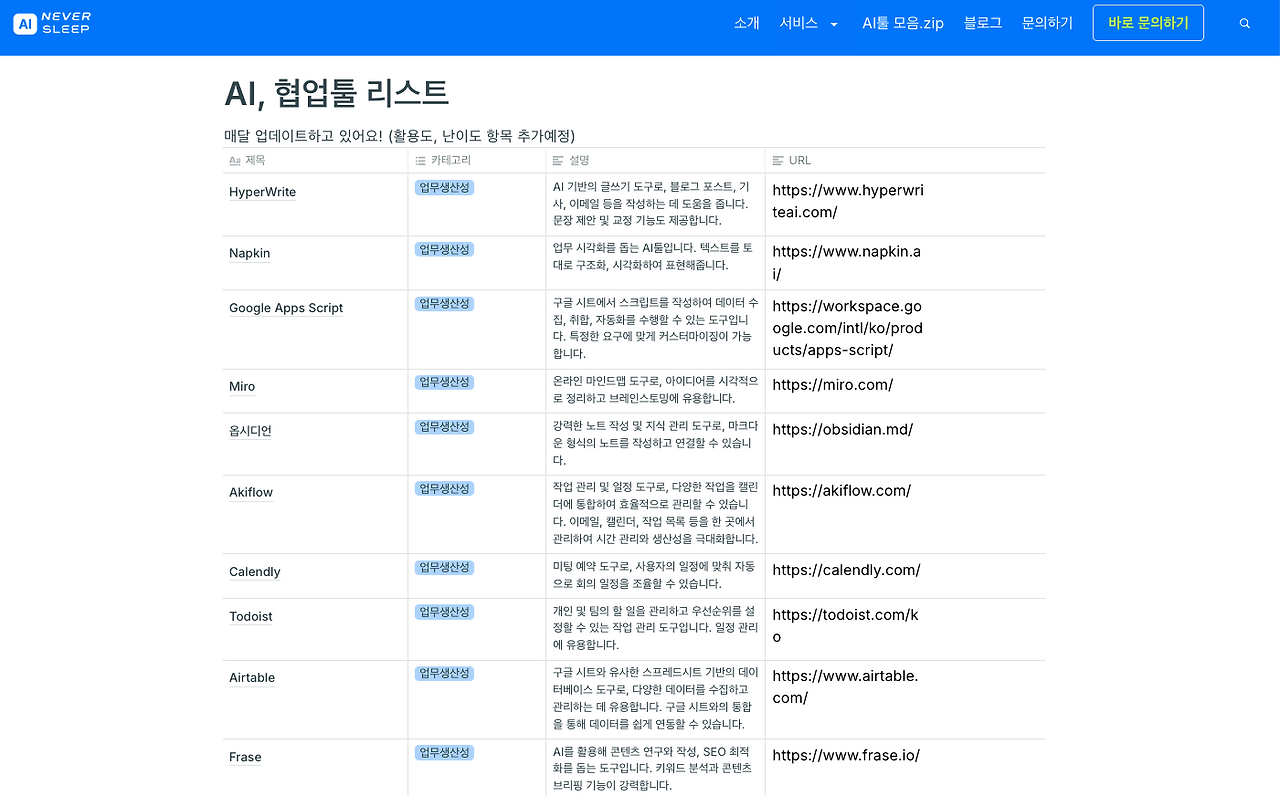Open the Todoist title link

point(251,616)
